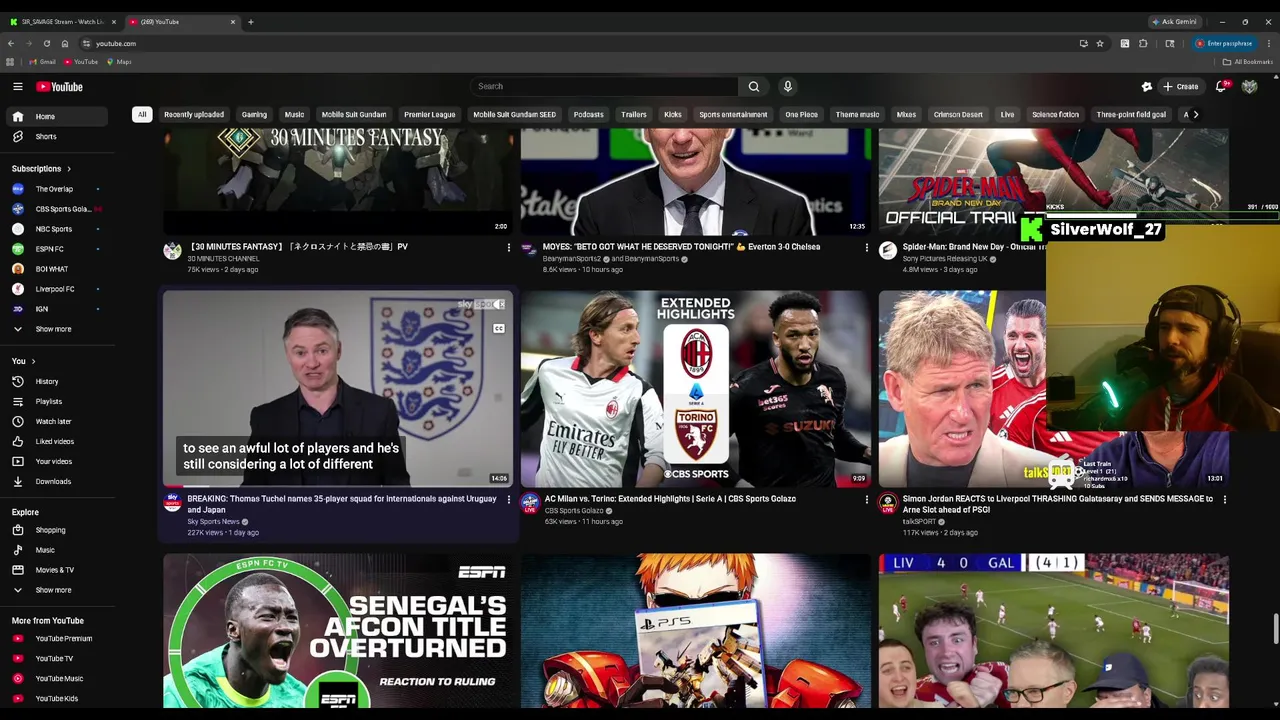
Task: Open Shopping under Explore
Action: point(58,530)
